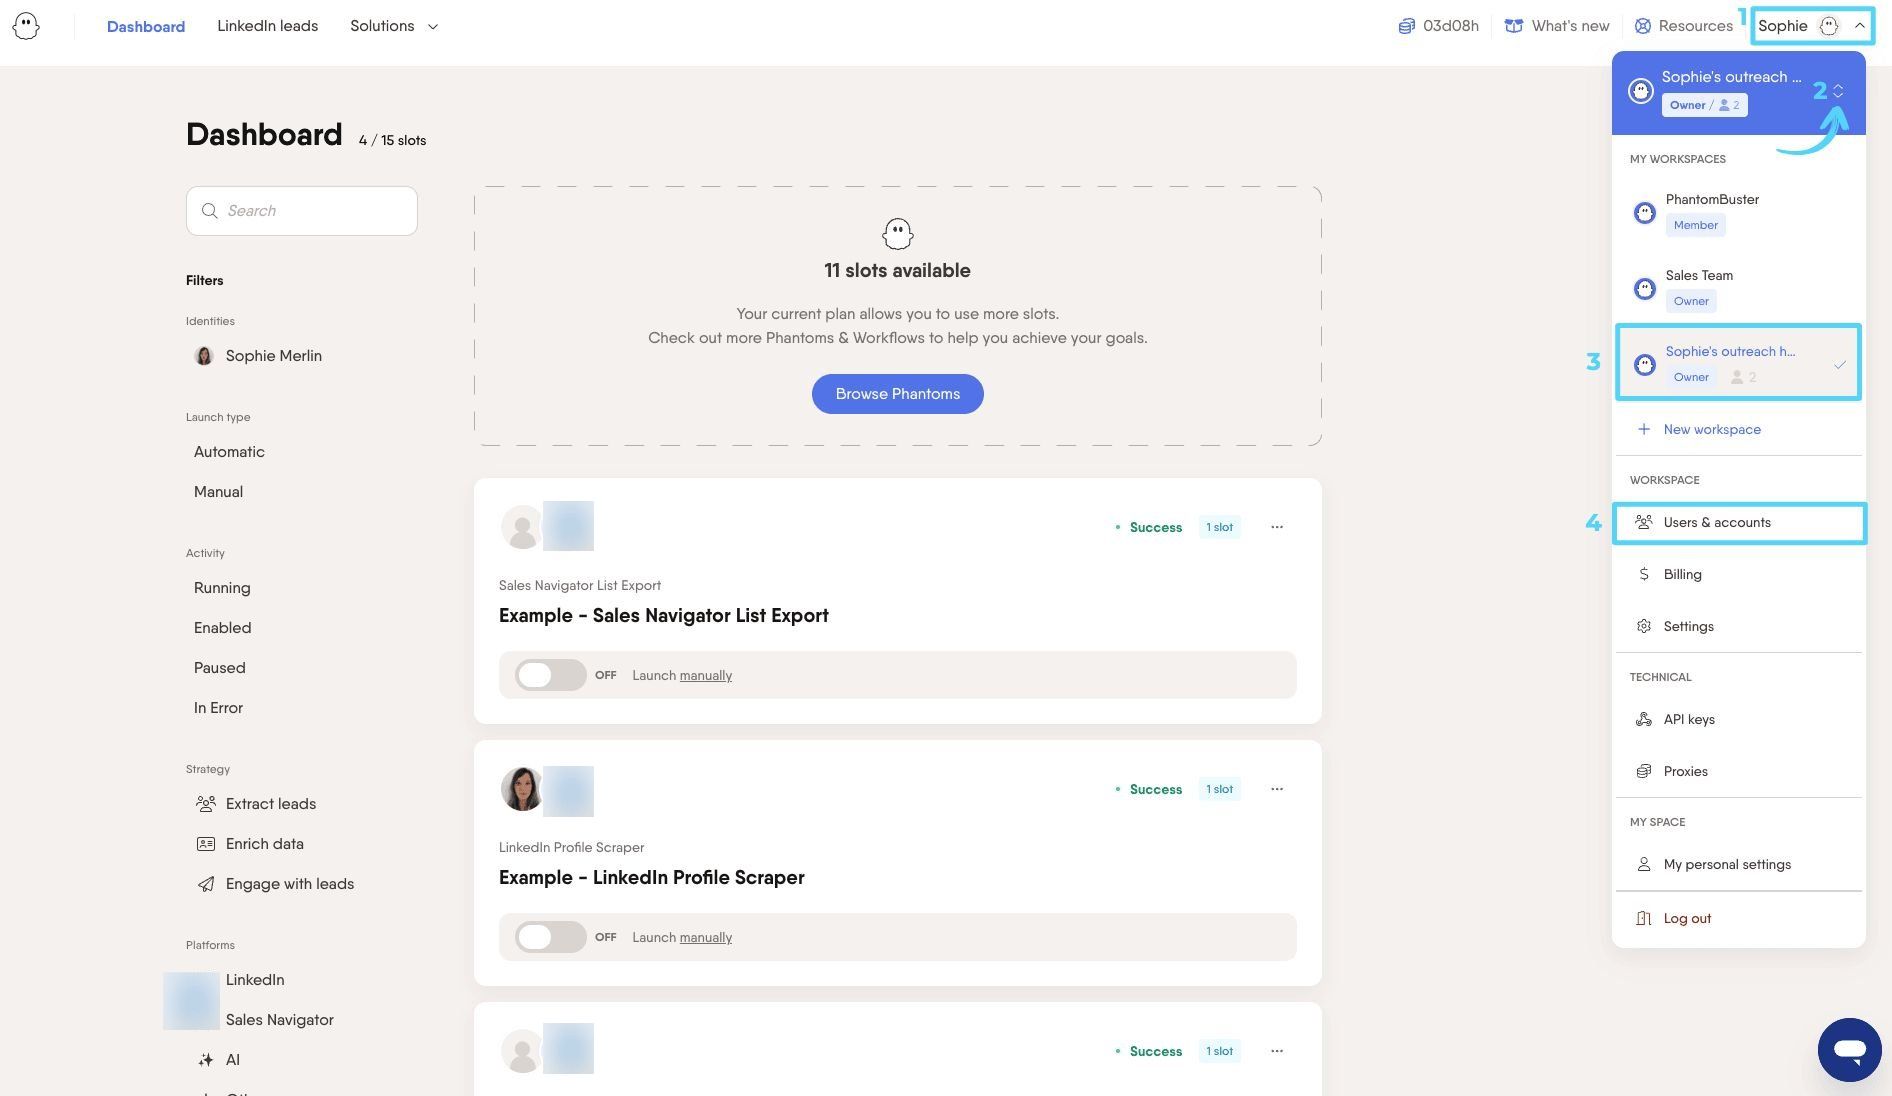Click the Search phantoms input field

click(x=301, y=211)
